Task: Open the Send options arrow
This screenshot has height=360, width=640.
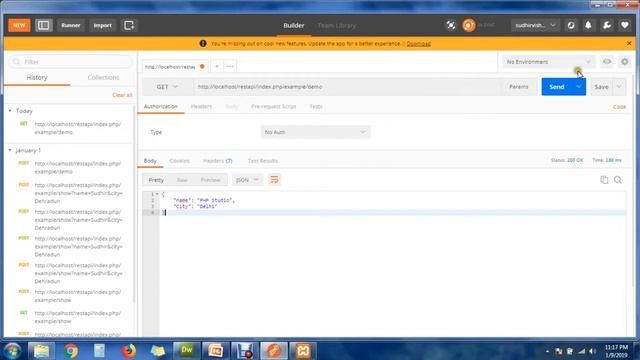Action: point(579,87)
